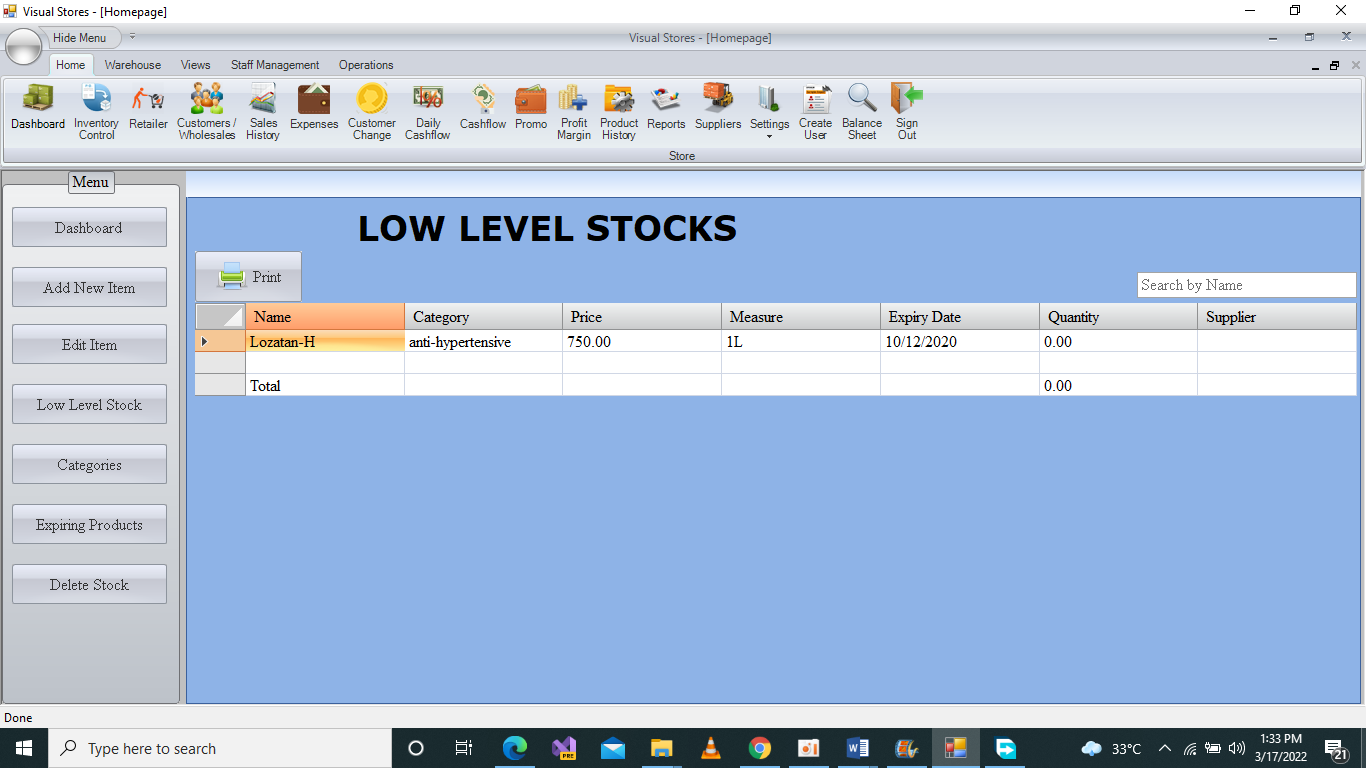The width and height of the screenshot is (1366, 768).
Task: Open Product History from the ribbon
Action: [619, 110]
